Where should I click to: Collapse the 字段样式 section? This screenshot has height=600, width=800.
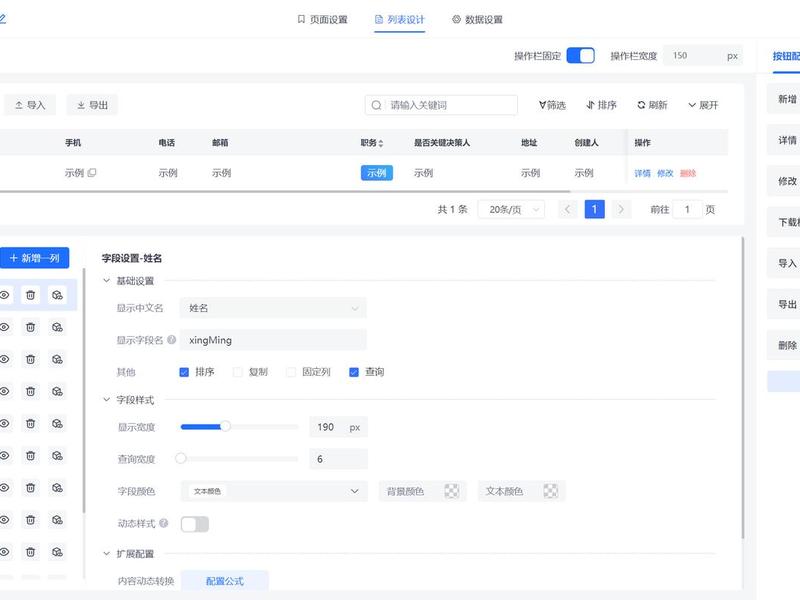coord(107,399)
